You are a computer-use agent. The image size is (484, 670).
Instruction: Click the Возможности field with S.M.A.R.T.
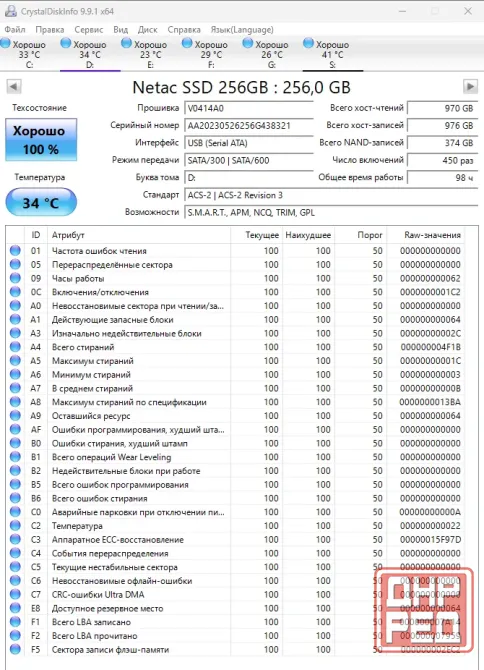331,212
